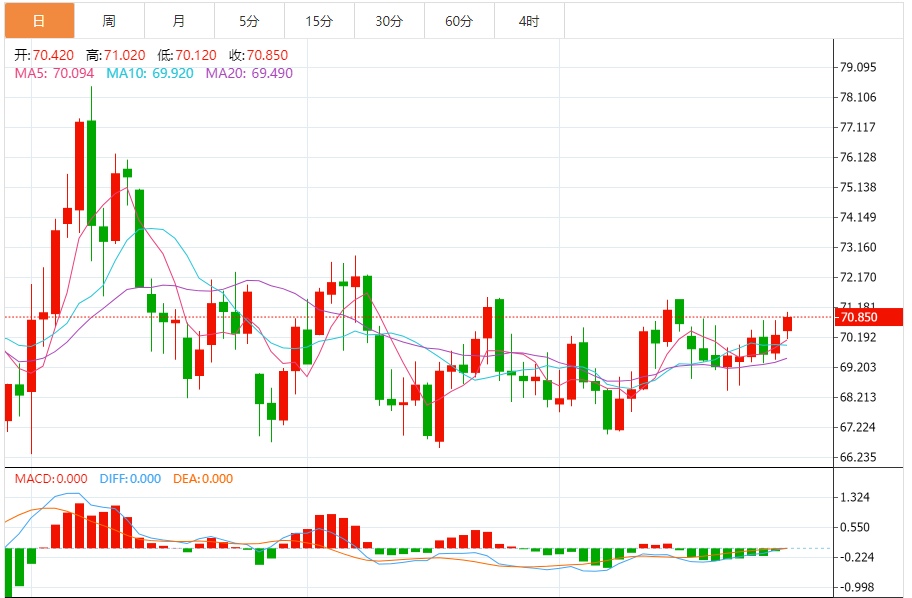This screenshot has width=912, height=598.
Task: Click the DEA value label
Action: point(203,479)
